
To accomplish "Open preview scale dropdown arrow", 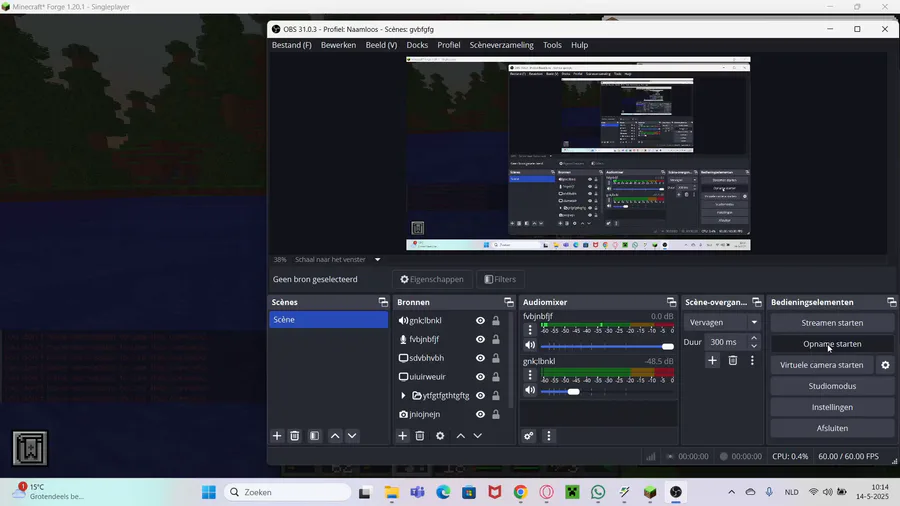I will click(378, 259).
